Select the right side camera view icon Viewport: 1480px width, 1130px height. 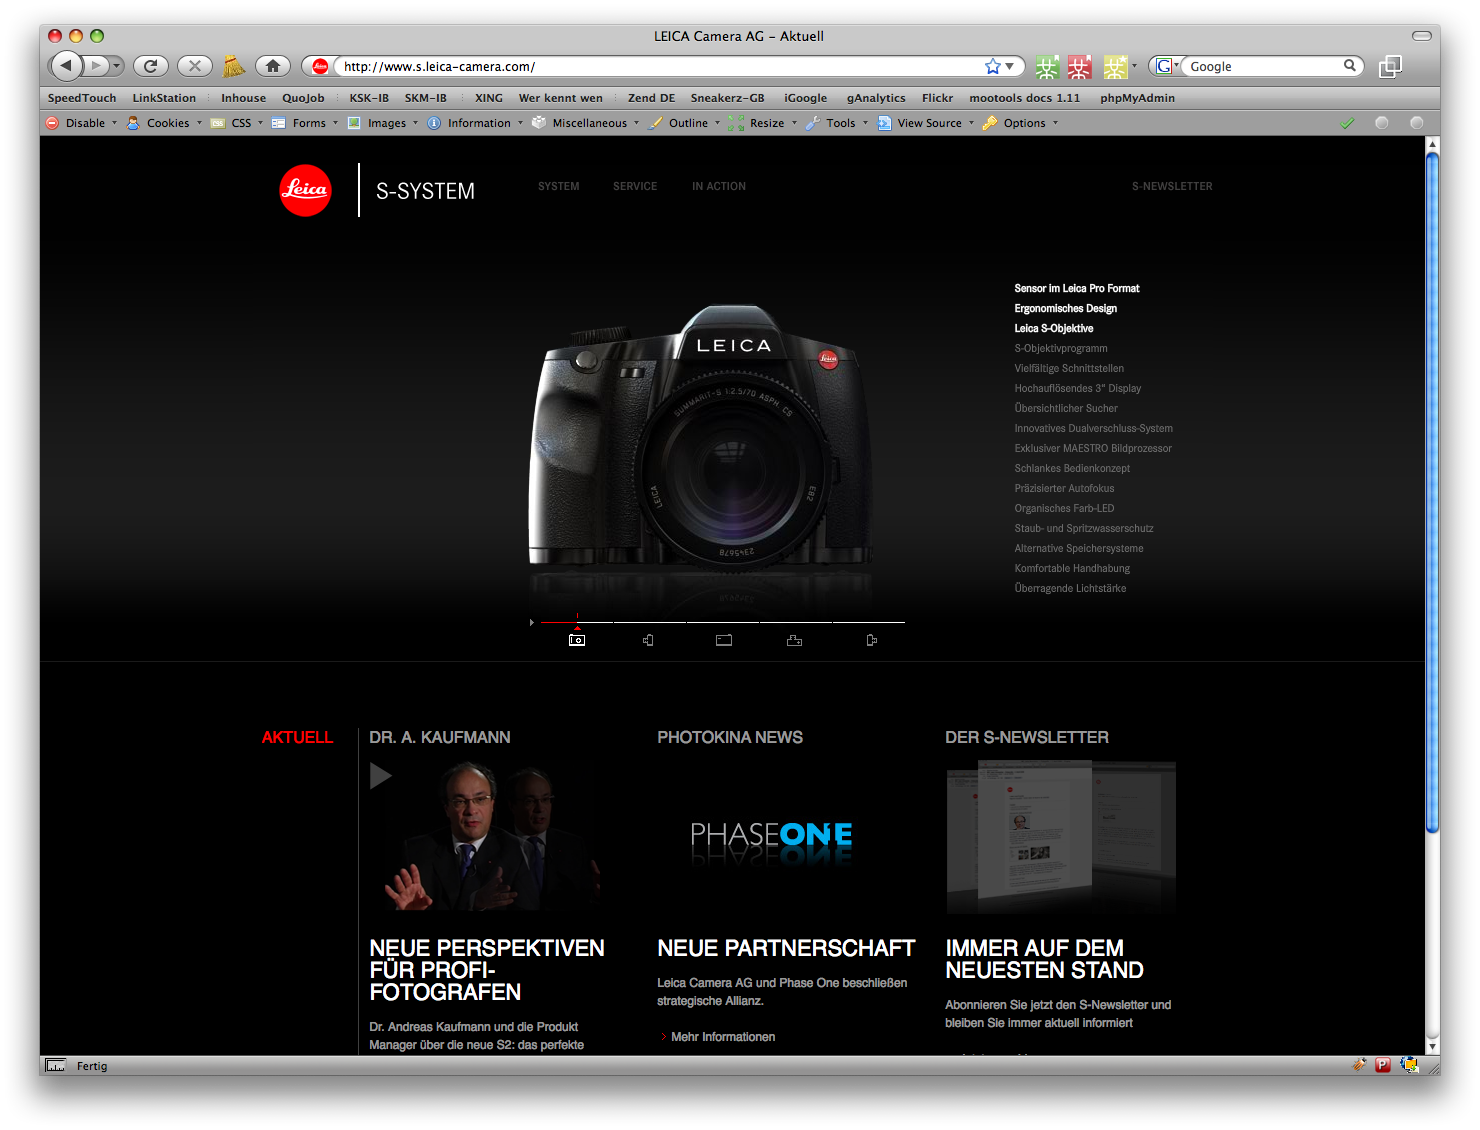coord(872,640)
